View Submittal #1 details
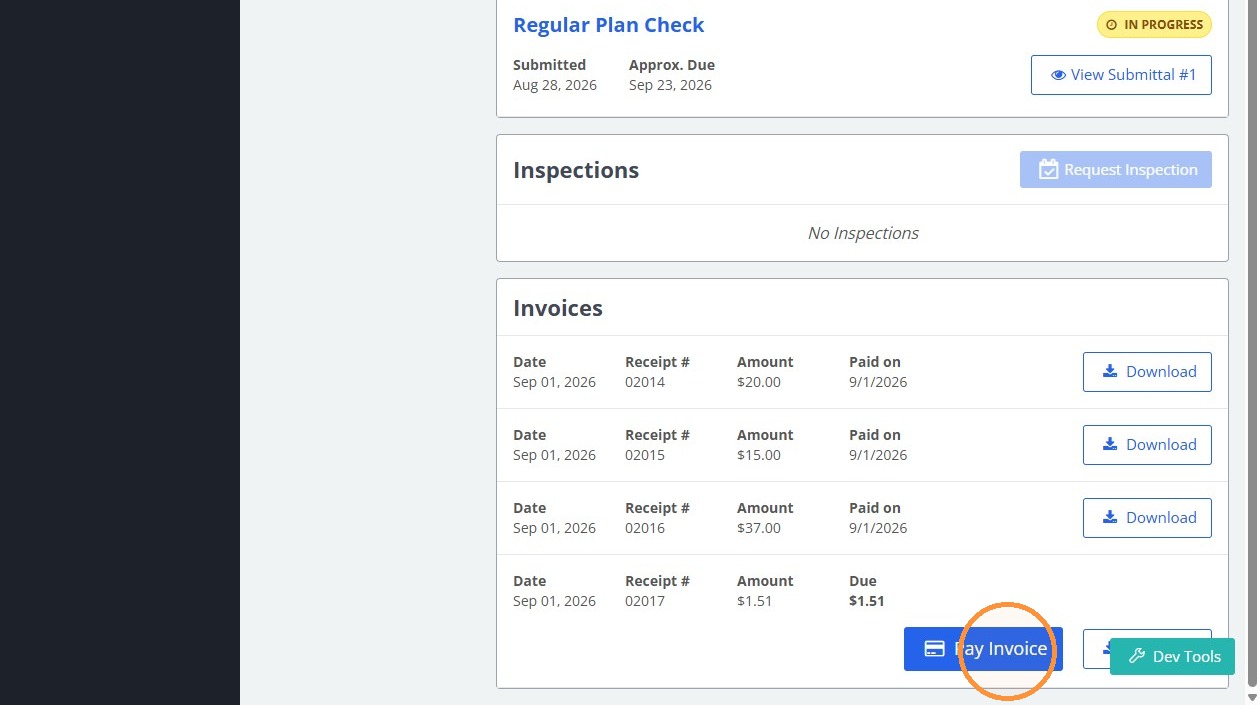Image resolution: width=1260 pixels, height=705 pixels. (1121, 75)
